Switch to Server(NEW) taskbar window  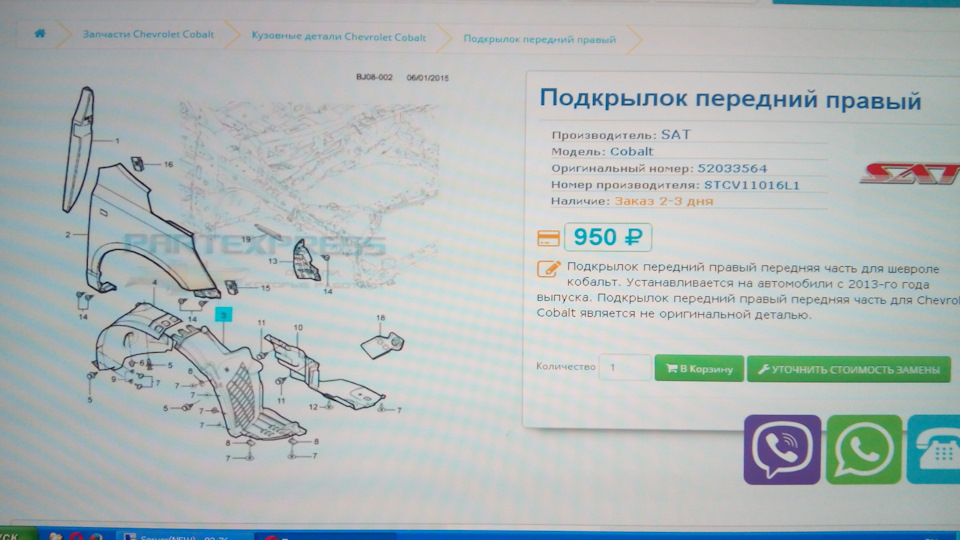pos(184,536)
